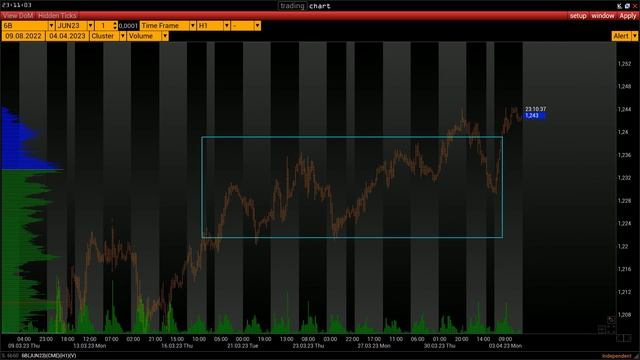This screenshot has height=360, width=640.
Task: Click the start date field 09.08.2022
Action: click(x=23, y=36)
